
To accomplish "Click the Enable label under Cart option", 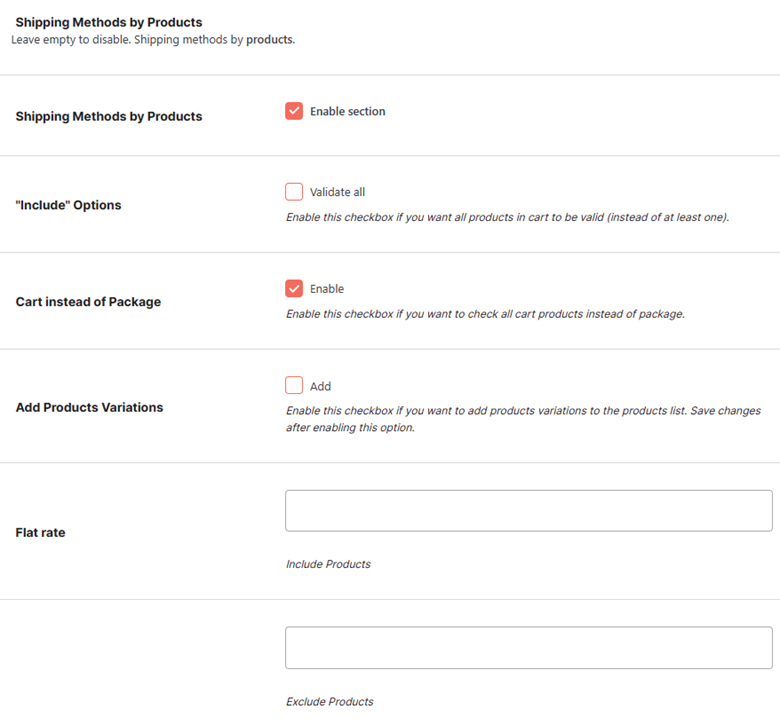I will coord(327,289).
